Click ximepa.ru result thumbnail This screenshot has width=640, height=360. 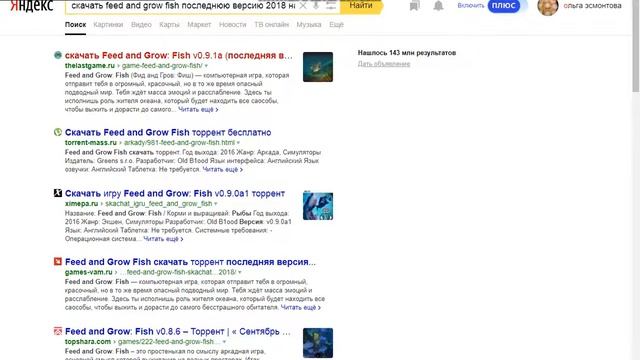(x=318, y=205)
